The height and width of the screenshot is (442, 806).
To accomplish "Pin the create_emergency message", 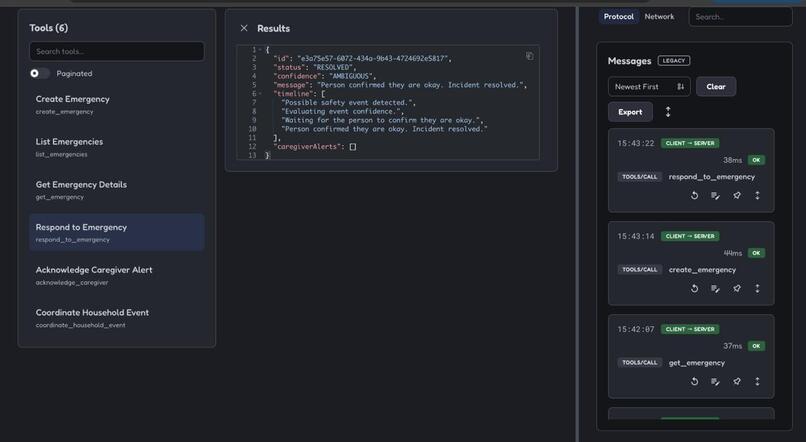I will pos(737,288).
